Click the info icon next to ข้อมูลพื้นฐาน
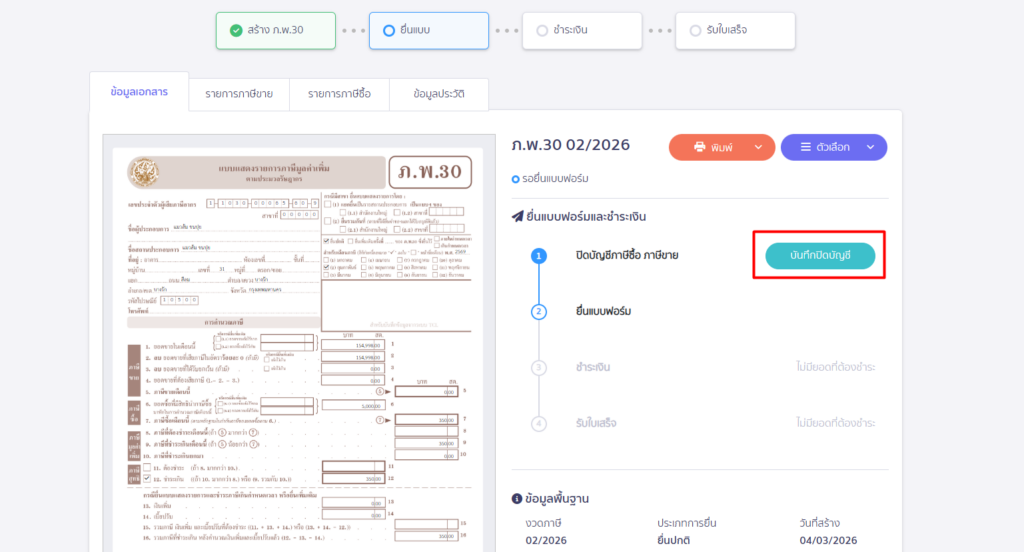Screen dimensions: 1024x552 [x=516, y=498]
